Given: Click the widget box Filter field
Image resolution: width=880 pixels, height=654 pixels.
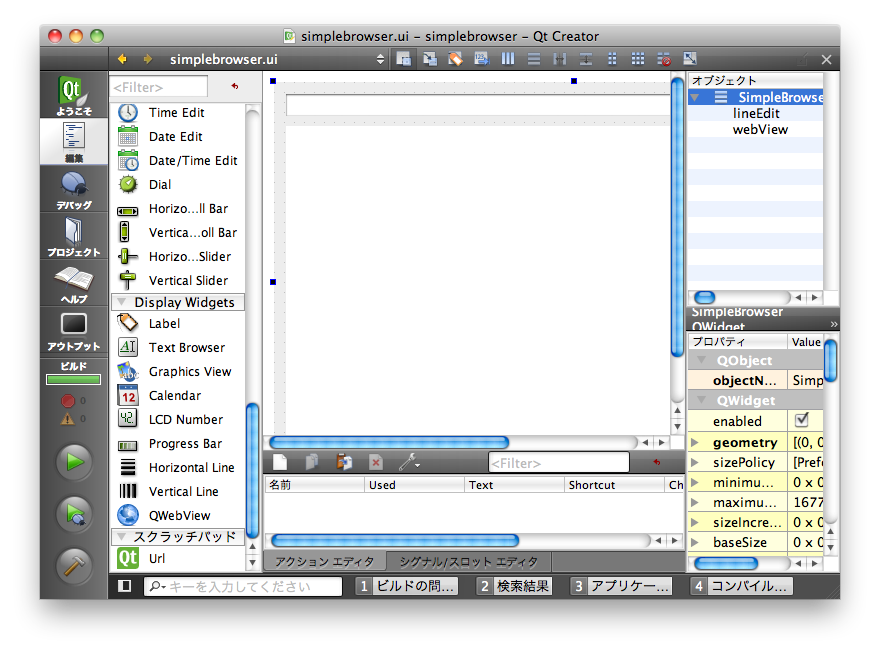Looking at the screenshot, I should pos(160,87).
